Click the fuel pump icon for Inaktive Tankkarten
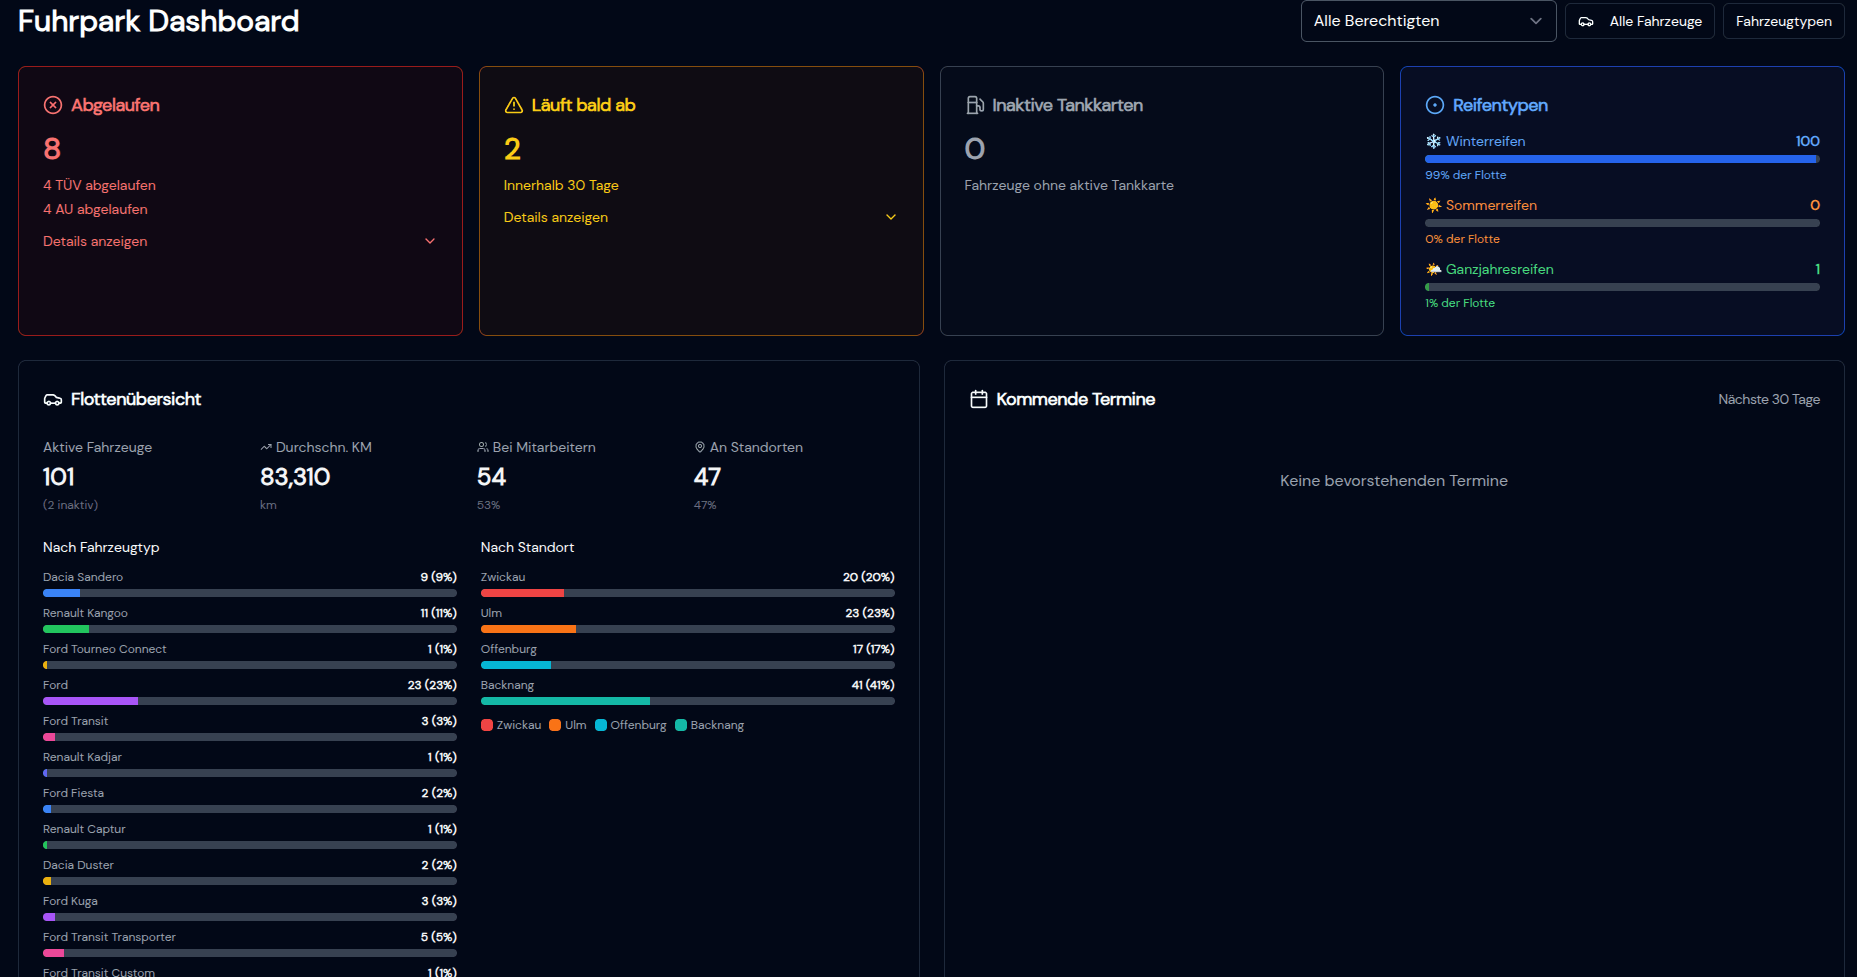Viewport: 1857px width, 977px height. pos(975,105)
